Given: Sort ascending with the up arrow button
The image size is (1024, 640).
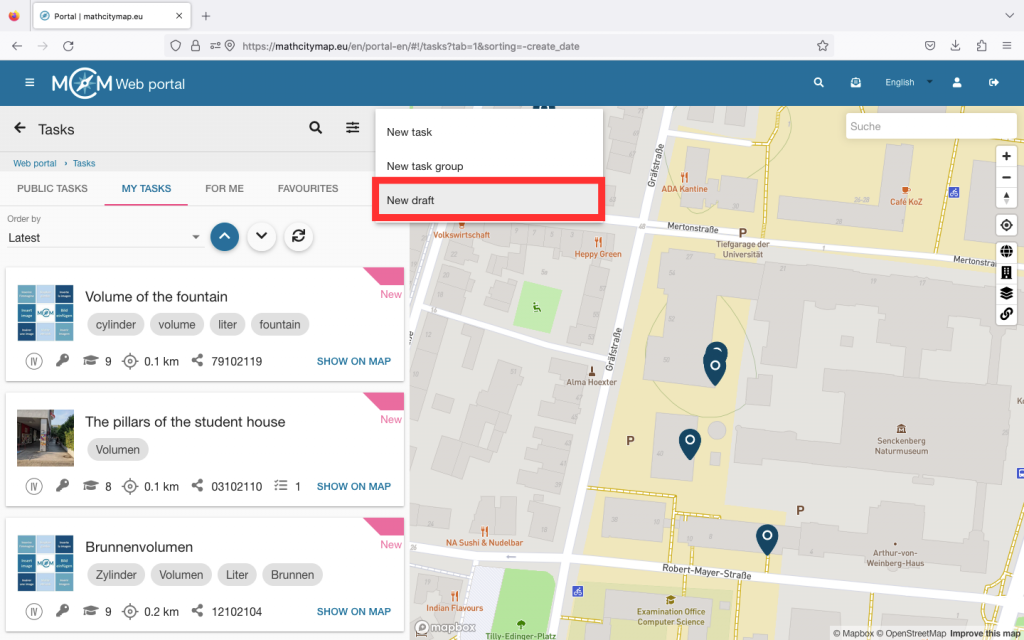Looking at the screenshot, I should pos(225,236).
